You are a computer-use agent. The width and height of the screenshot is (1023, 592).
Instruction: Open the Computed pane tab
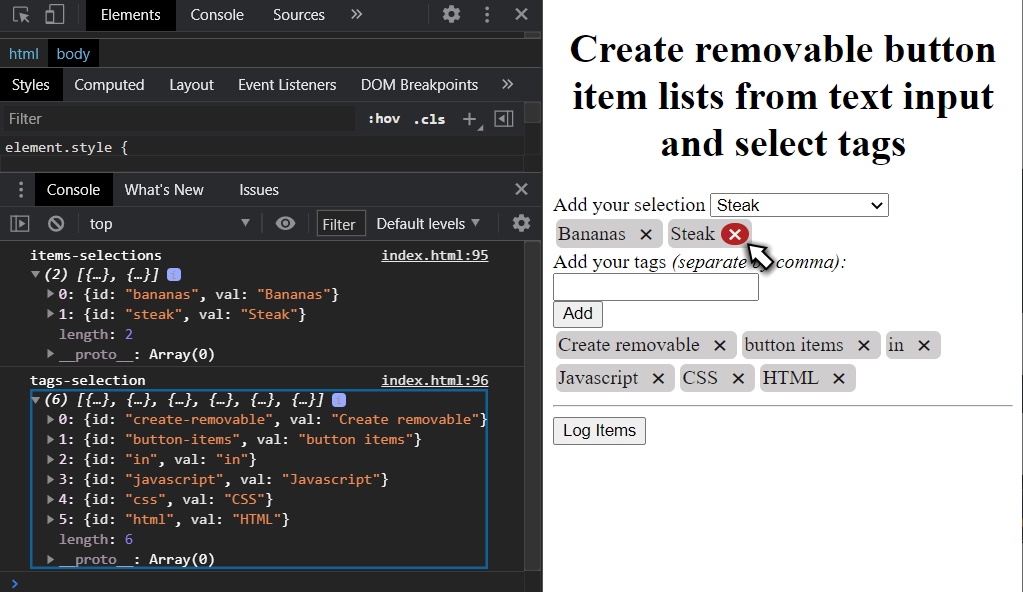tap(109, 85)
